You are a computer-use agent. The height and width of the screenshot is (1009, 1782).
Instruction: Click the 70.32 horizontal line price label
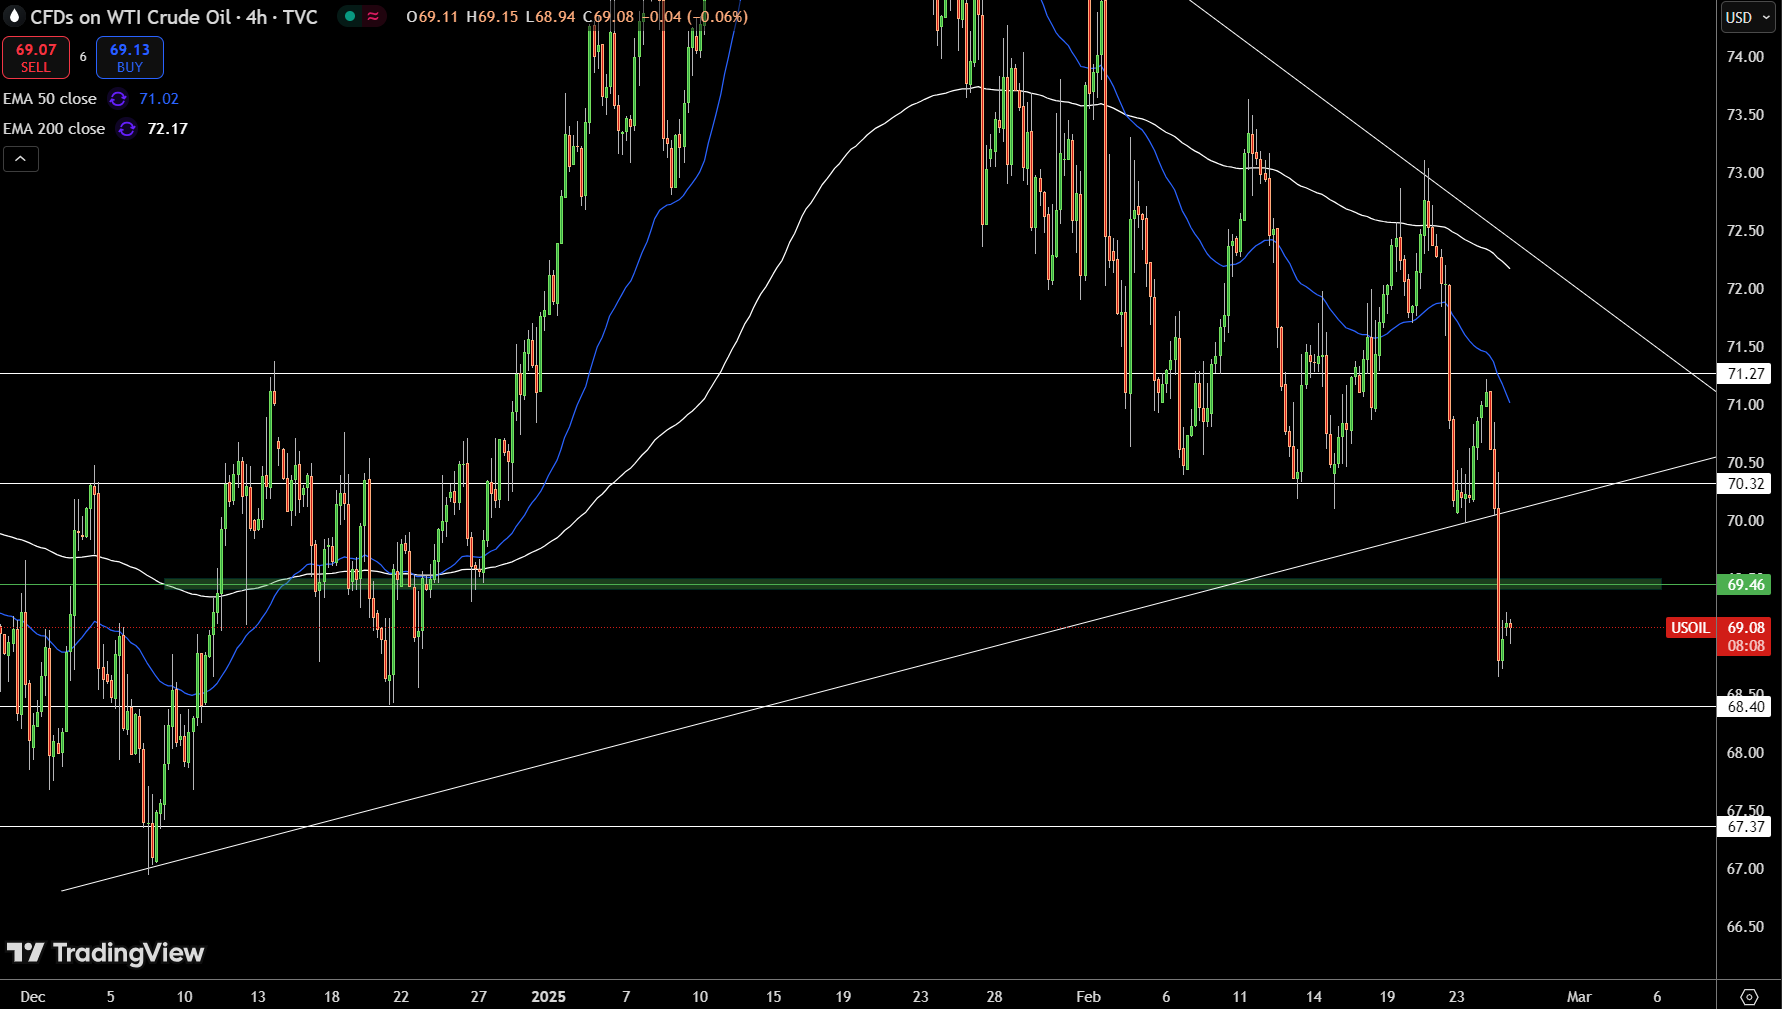tap(1745, 484)
